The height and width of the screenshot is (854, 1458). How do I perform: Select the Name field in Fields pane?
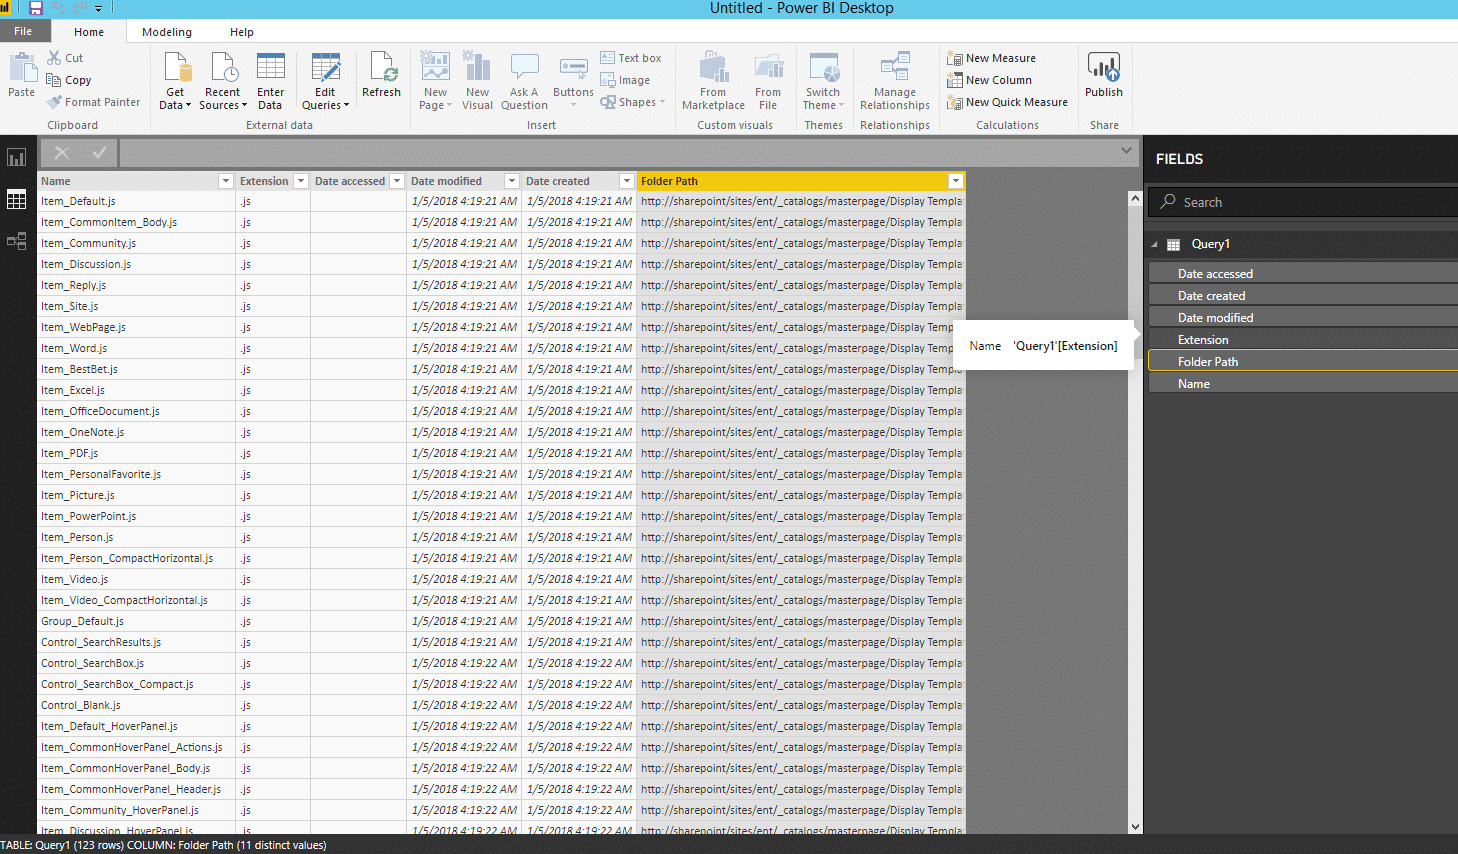[1303, 384]
